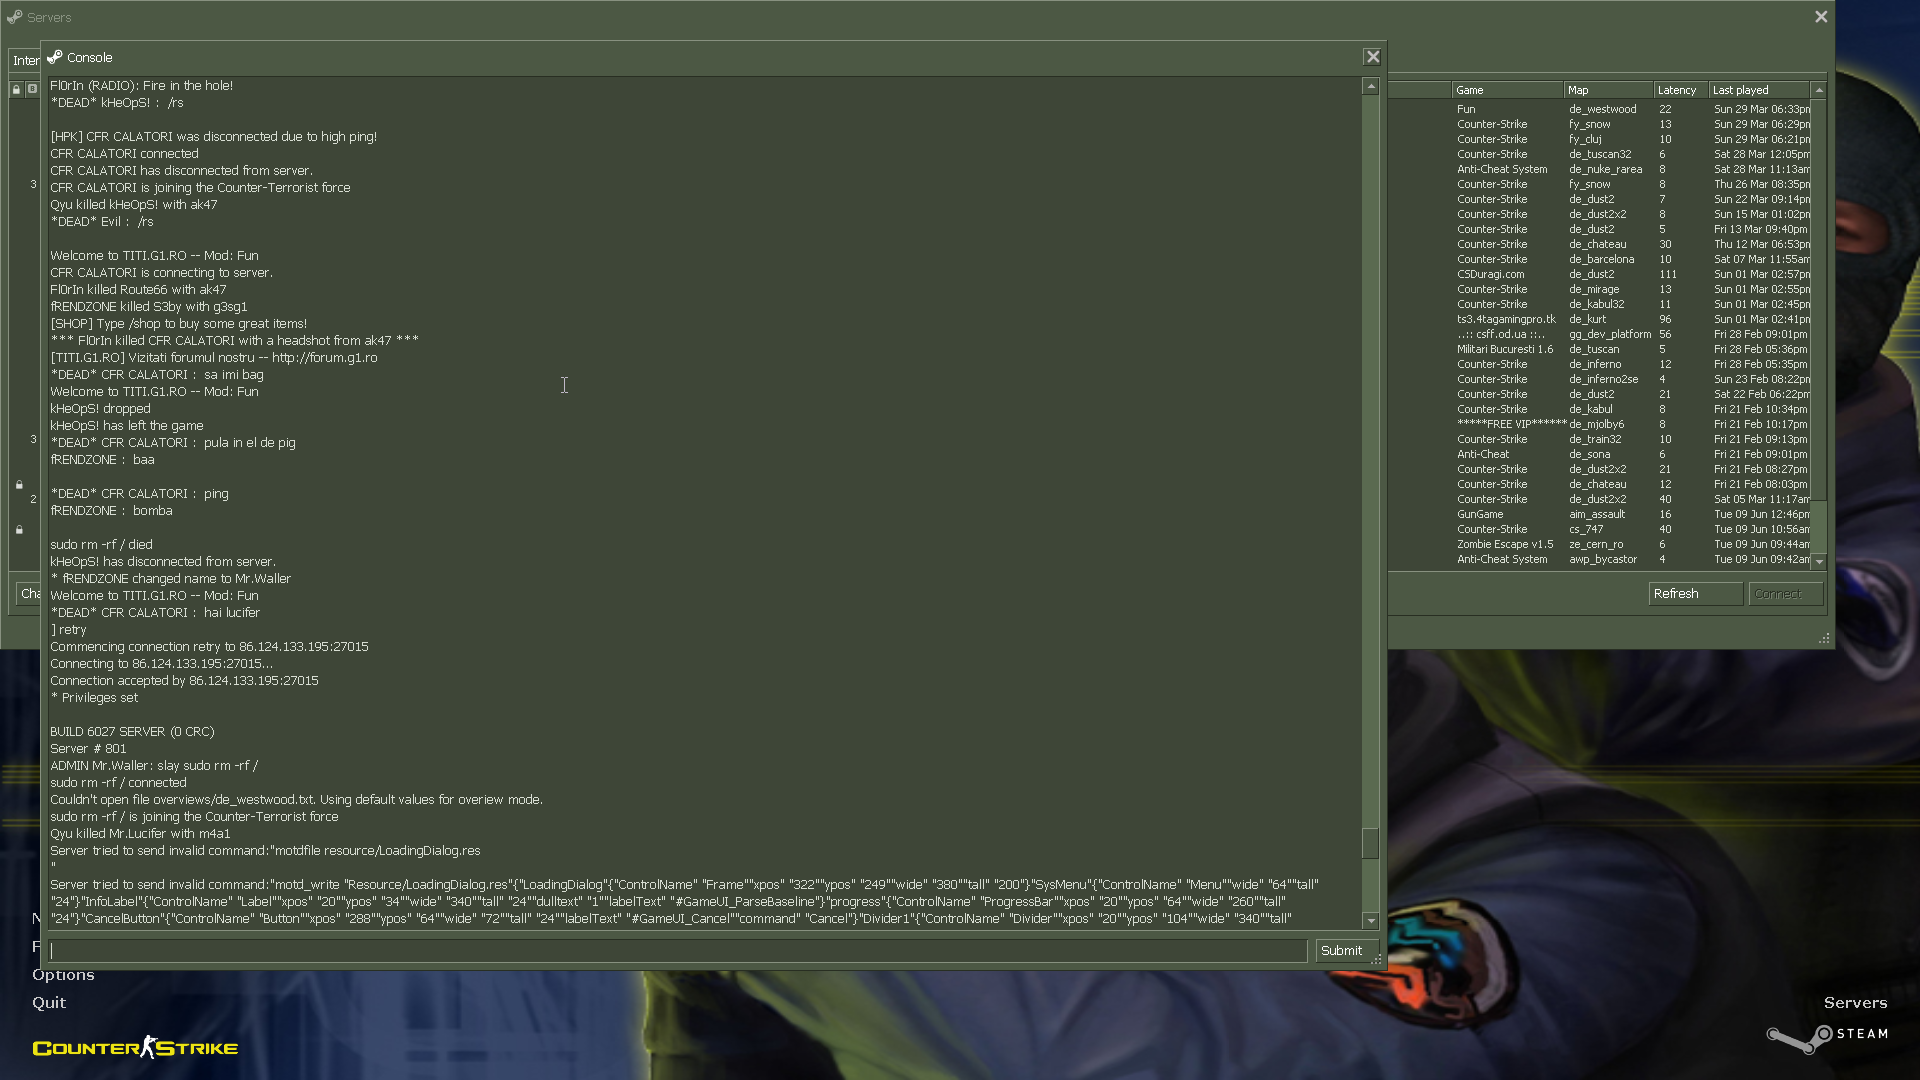Click the Console window resize grip
The width and height of the screenshot is (1920, 1080).
coord(1377,959)
